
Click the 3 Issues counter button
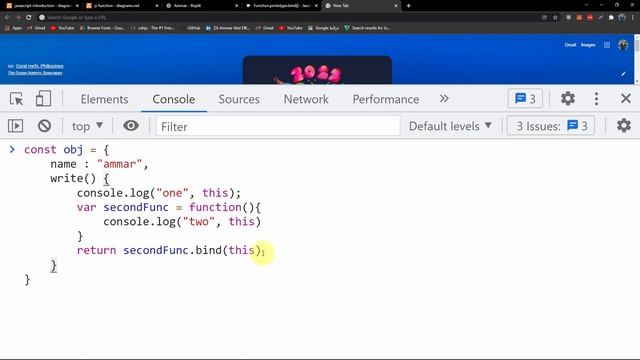point(551,126)
